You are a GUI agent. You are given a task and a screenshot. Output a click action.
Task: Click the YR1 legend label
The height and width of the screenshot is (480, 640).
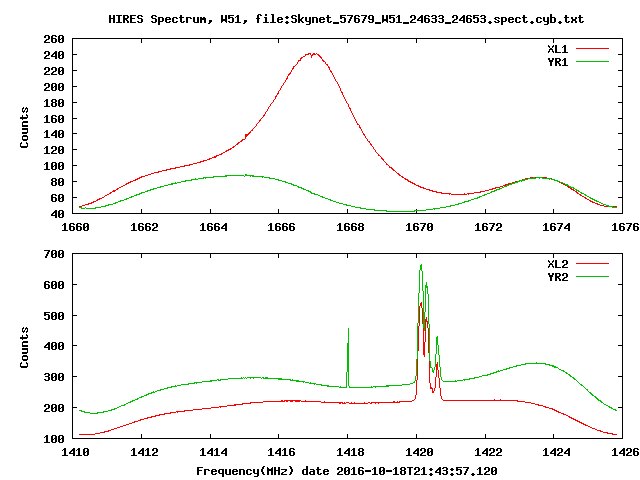pyautogui.click(x=558, y=62)
